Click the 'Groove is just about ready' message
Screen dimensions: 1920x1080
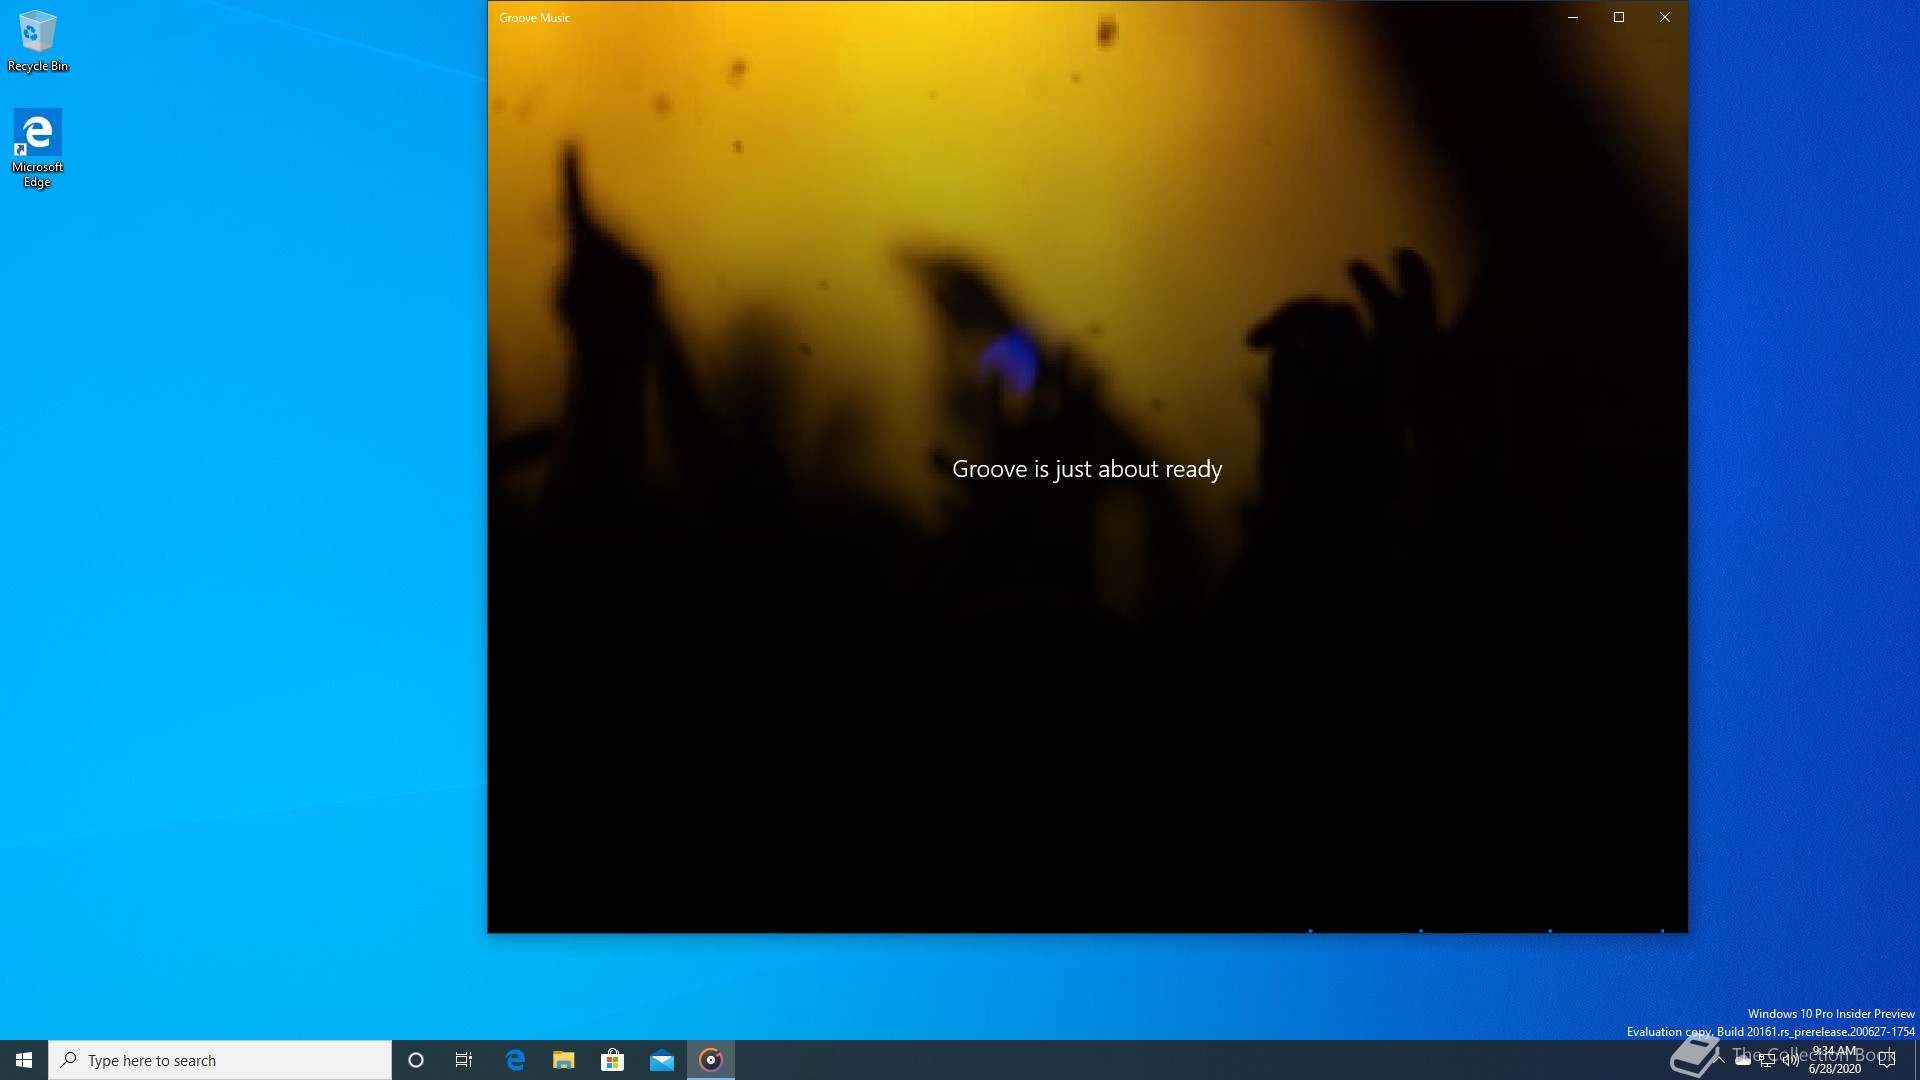click(1087, 469)
